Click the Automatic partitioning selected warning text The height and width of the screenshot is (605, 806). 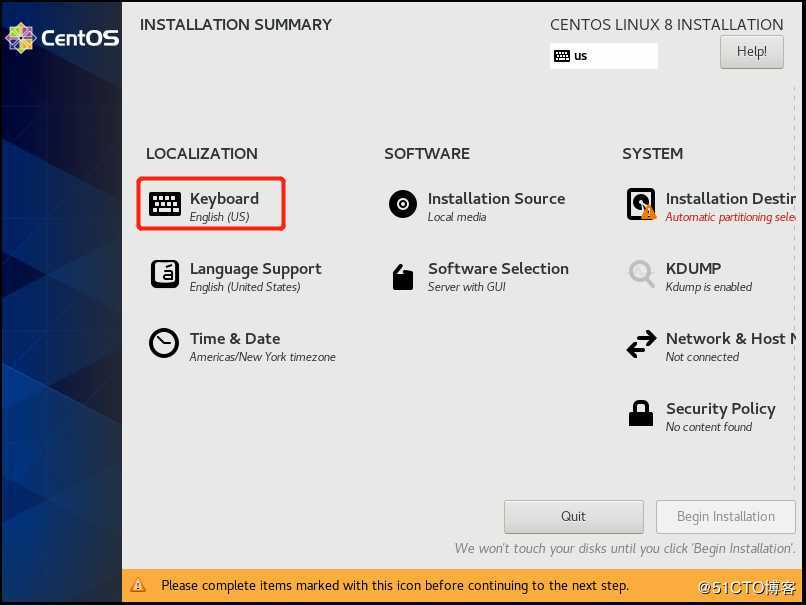(730, 217)
